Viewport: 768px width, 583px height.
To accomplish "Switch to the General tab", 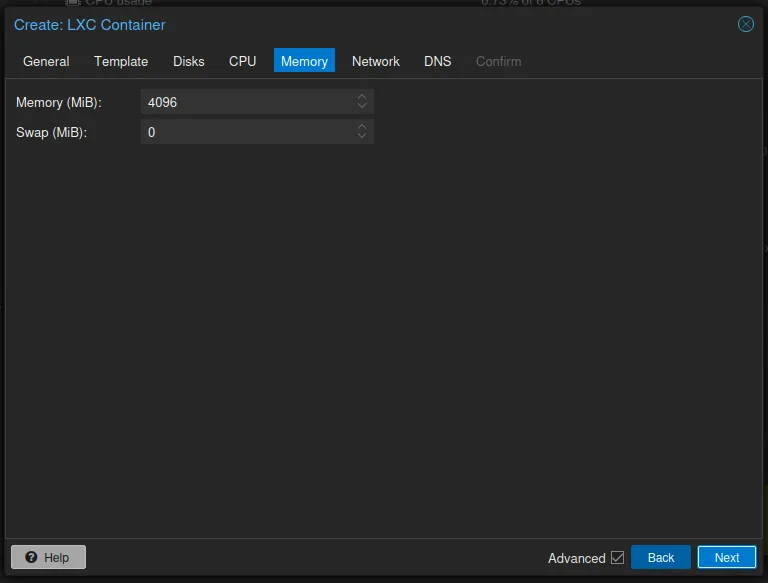I will coord(46,61).
